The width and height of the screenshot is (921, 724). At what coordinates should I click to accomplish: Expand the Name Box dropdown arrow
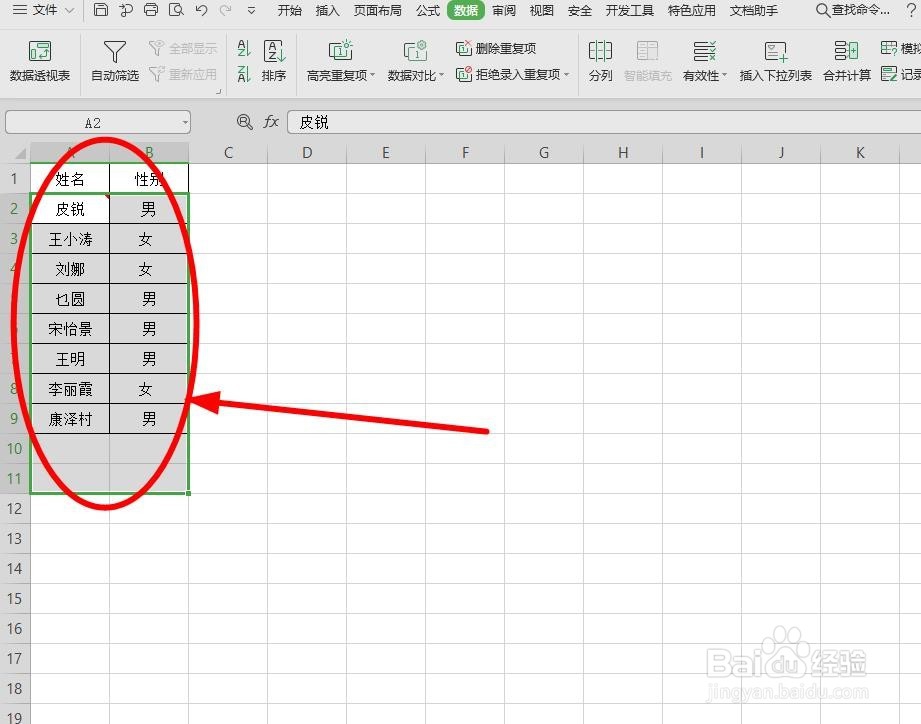pos(185,123)
